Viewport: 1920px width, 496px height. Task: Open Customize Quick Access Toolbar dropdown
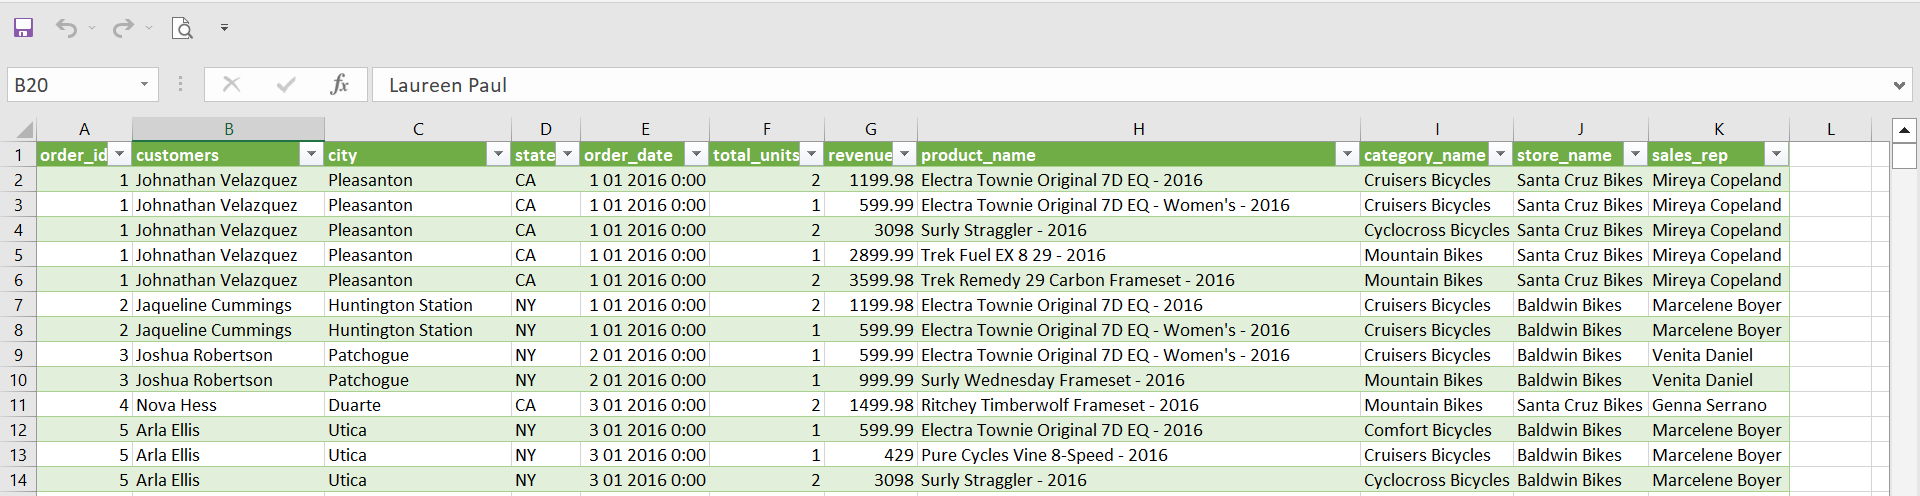224,28
